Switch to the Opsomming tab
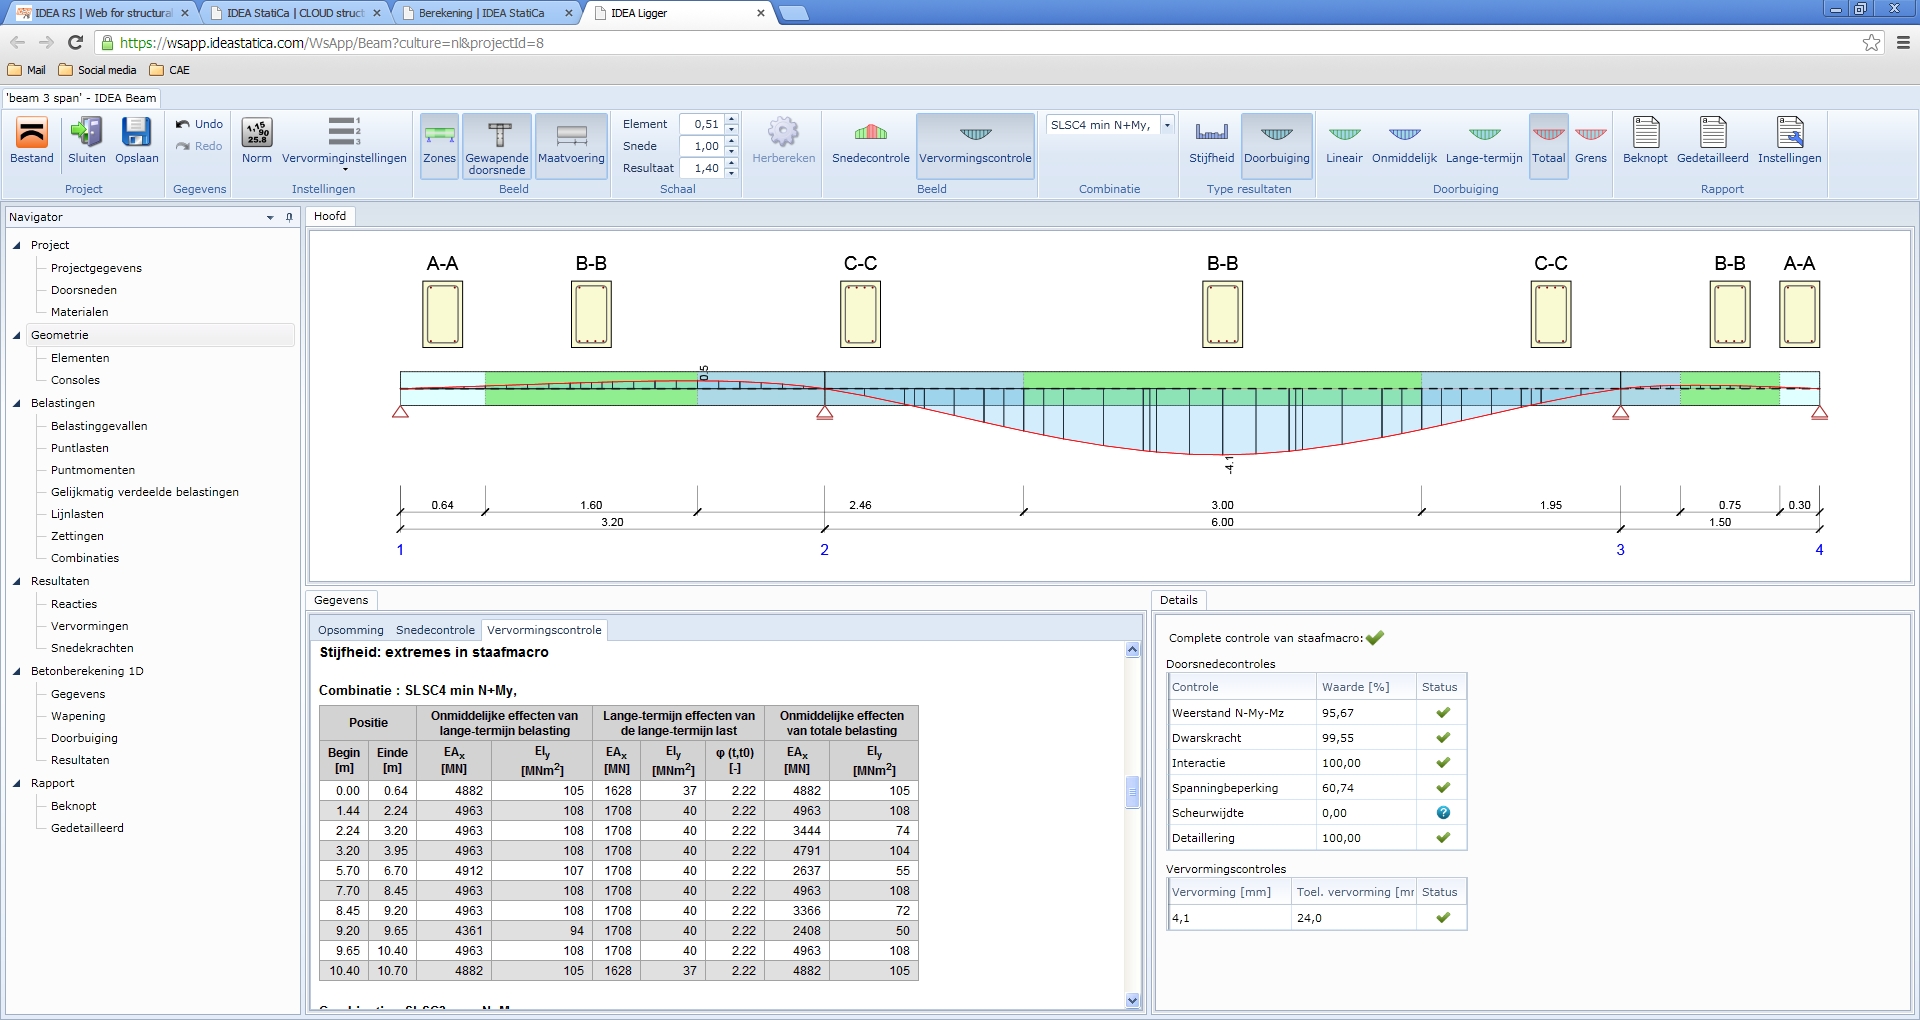1920x1020 pixels. coord(350,630)
